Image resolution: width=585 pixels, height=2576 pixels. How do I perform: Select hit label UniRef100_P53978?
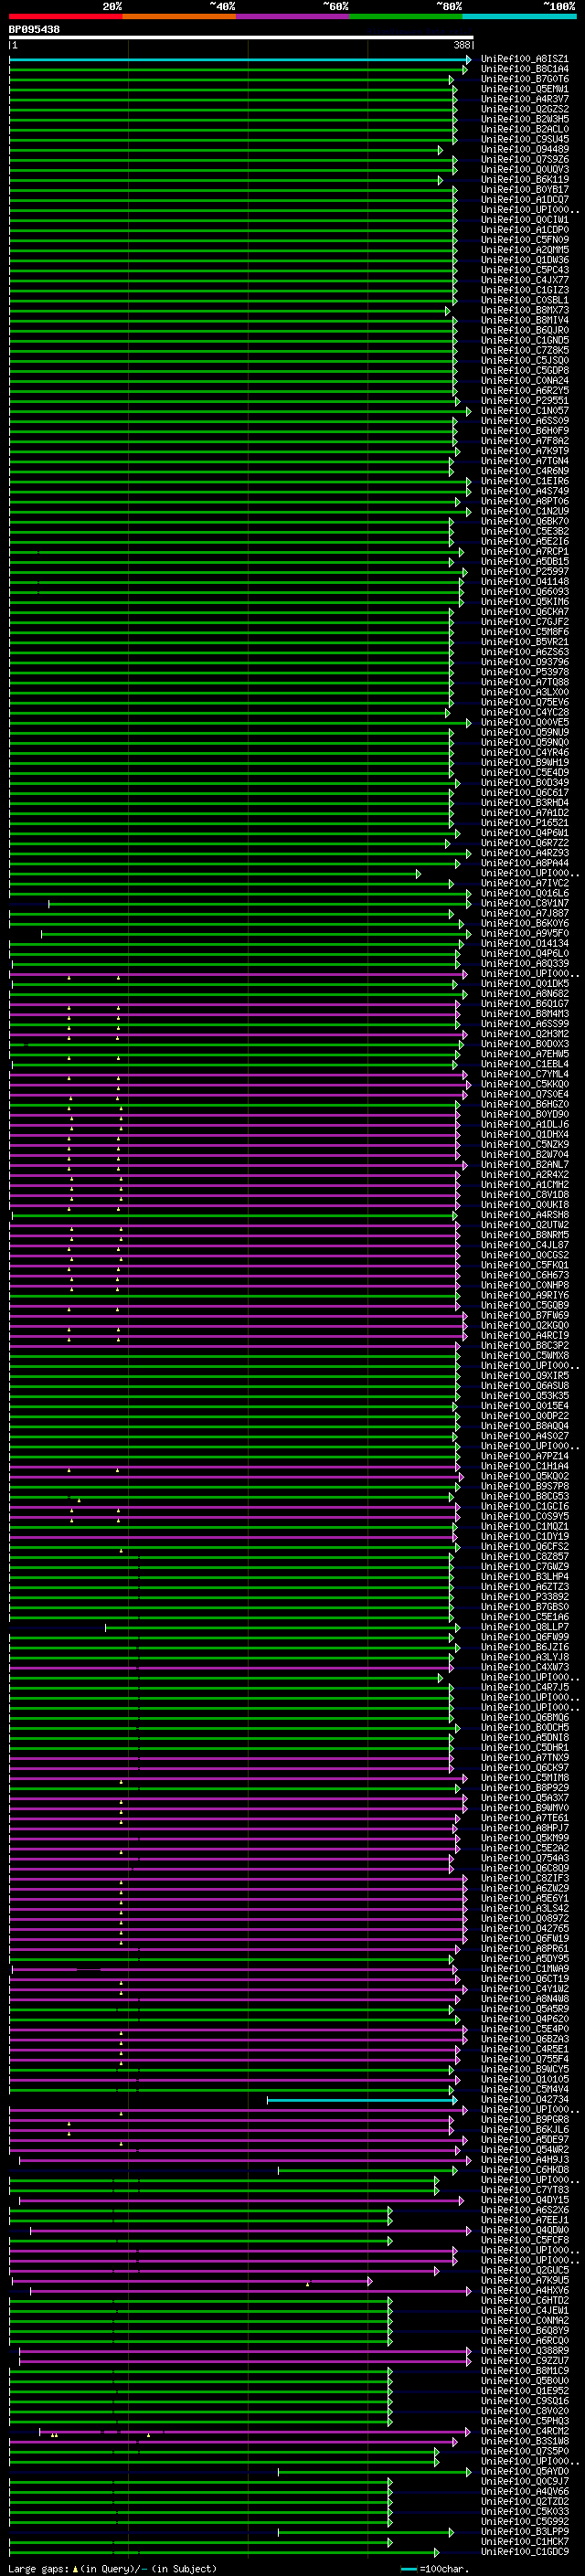[524, 673]
